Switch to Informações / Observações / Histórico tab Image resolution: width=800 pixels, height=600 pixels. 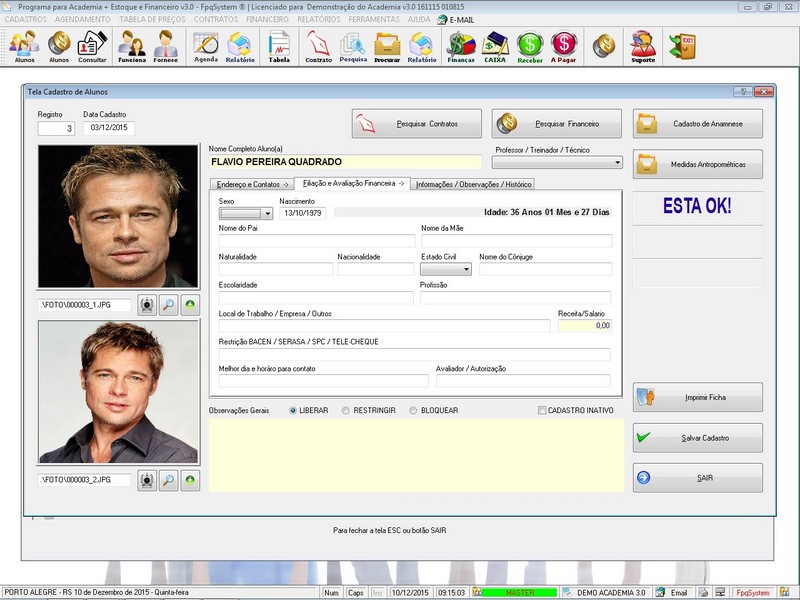pyautogui.click(x=473, y=184)
